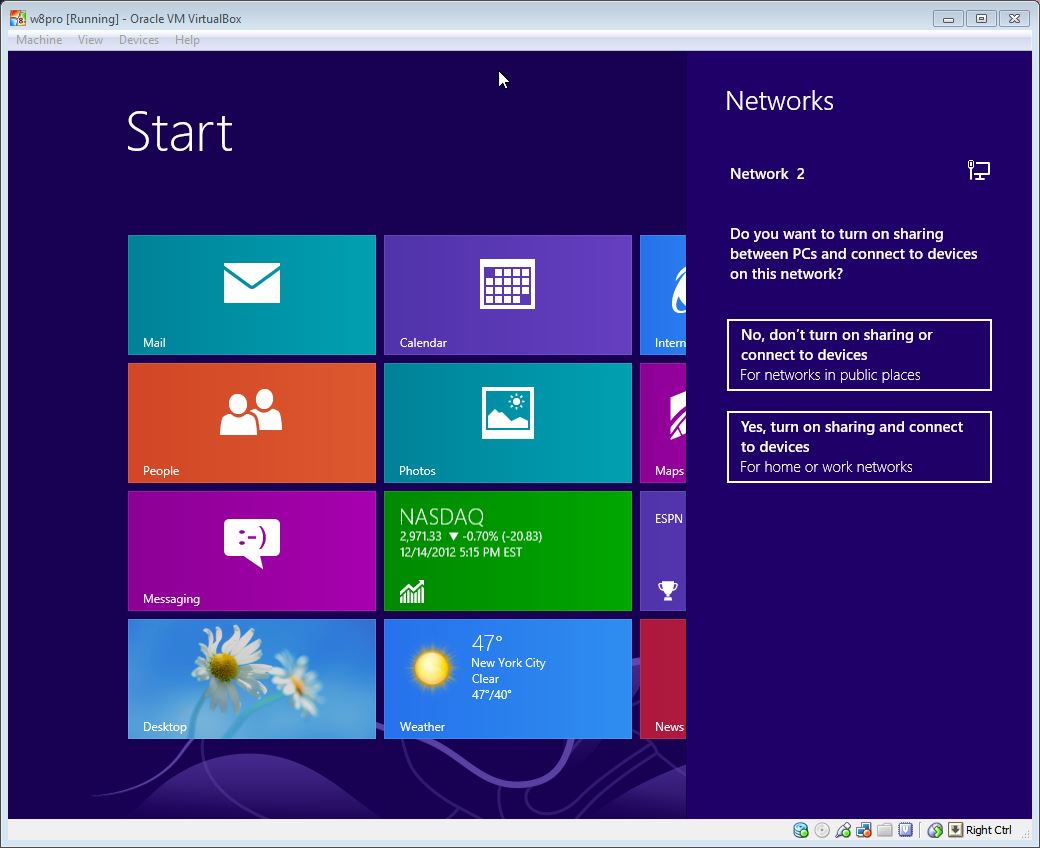Click the virtualization chip status icon
This screenshot has height=848, width=1040.
[905, 830]
